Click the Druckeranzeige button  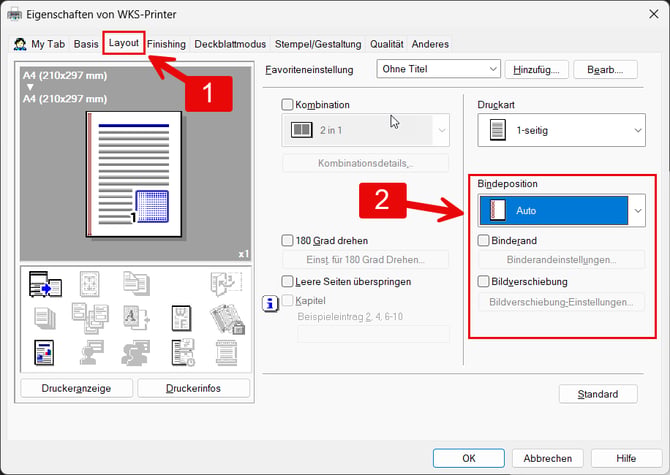(x=76, y=388)
